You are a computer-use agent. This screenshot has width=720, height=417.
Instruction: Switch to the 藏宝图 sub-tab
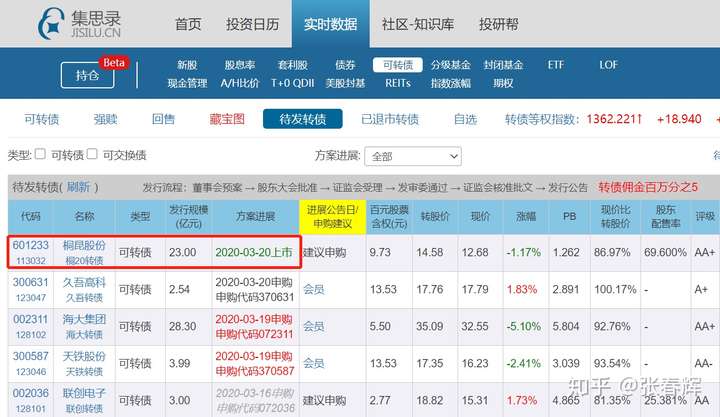coord(227,119)
